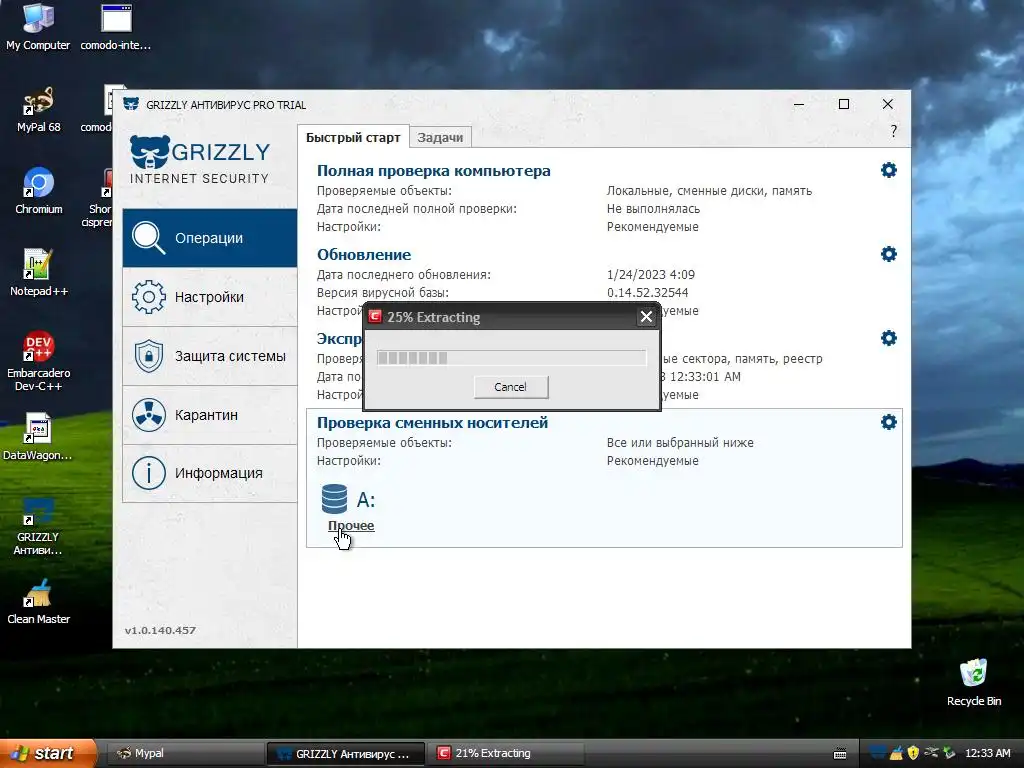The image size is (1024, 768).
Task: Click the last update date 1/24/2023 4:09
Action: [x=650, y=274]
